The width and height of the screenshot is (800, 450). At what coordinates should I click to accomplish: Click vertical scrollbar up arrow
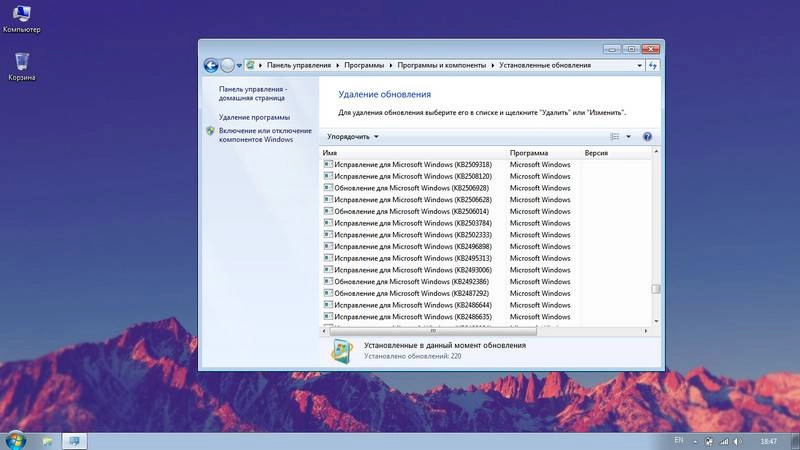[x=656, y=152]
